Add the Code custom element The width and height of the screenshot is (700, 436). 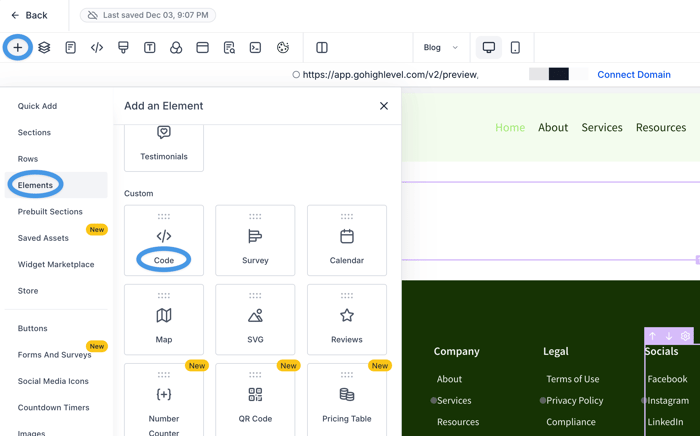[164, 241]
